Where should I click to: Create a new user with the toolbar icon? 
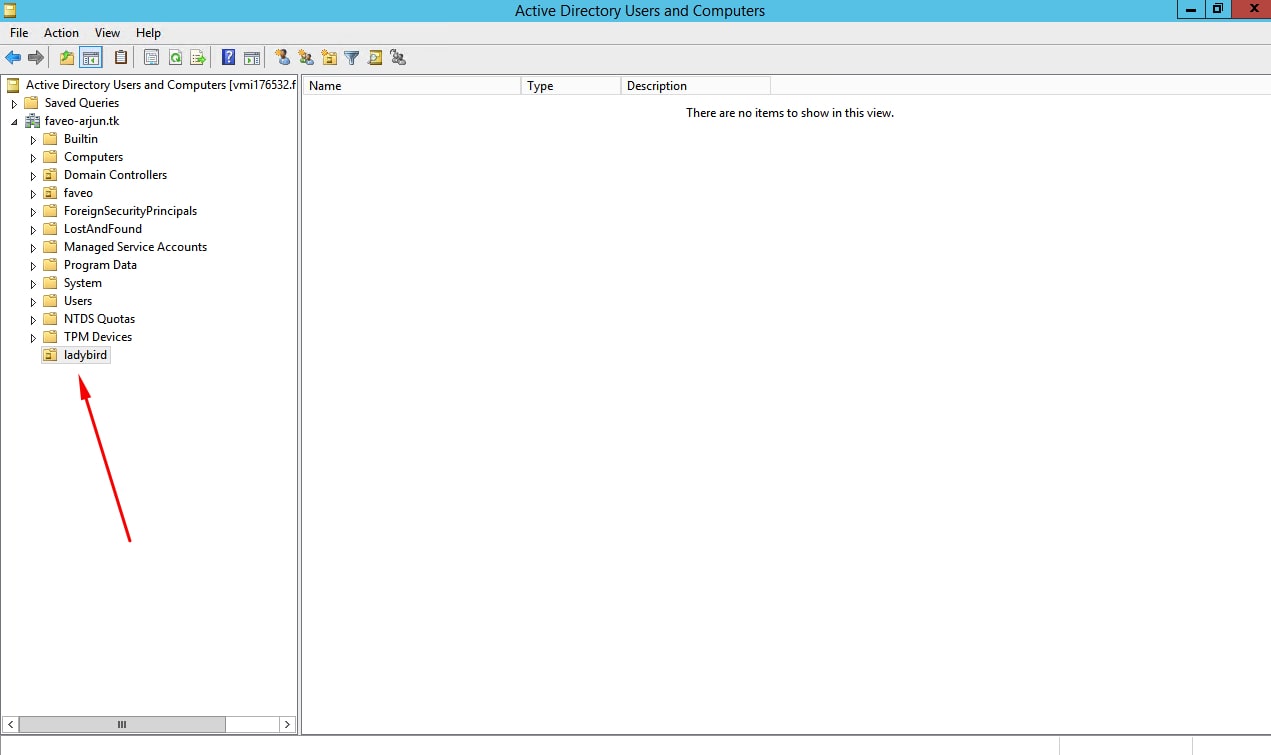[x=281, y=57]
